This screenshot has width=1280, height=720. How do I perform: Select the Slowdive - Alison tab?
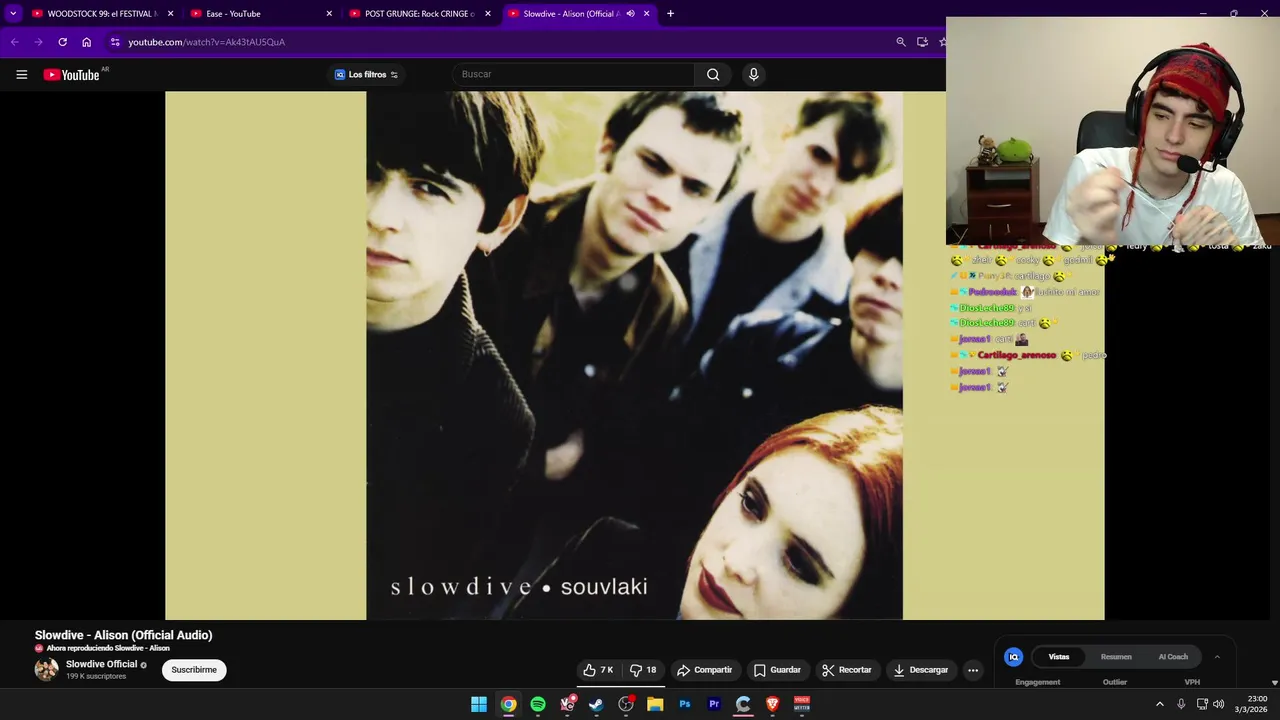click(x=570, y=14)
